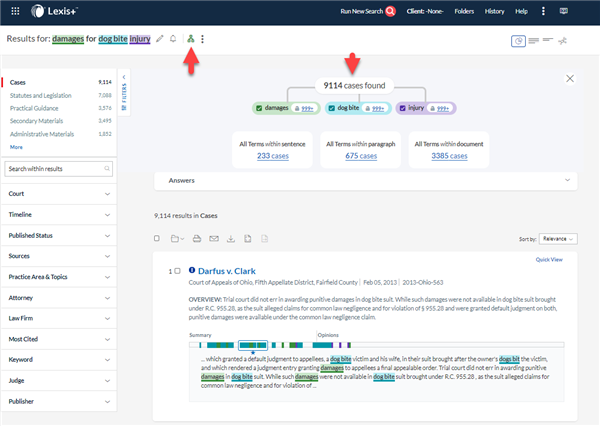This screenshot has width=600, height=426.
Task: Create an alert with the bell icon
Action: (173, 39)
